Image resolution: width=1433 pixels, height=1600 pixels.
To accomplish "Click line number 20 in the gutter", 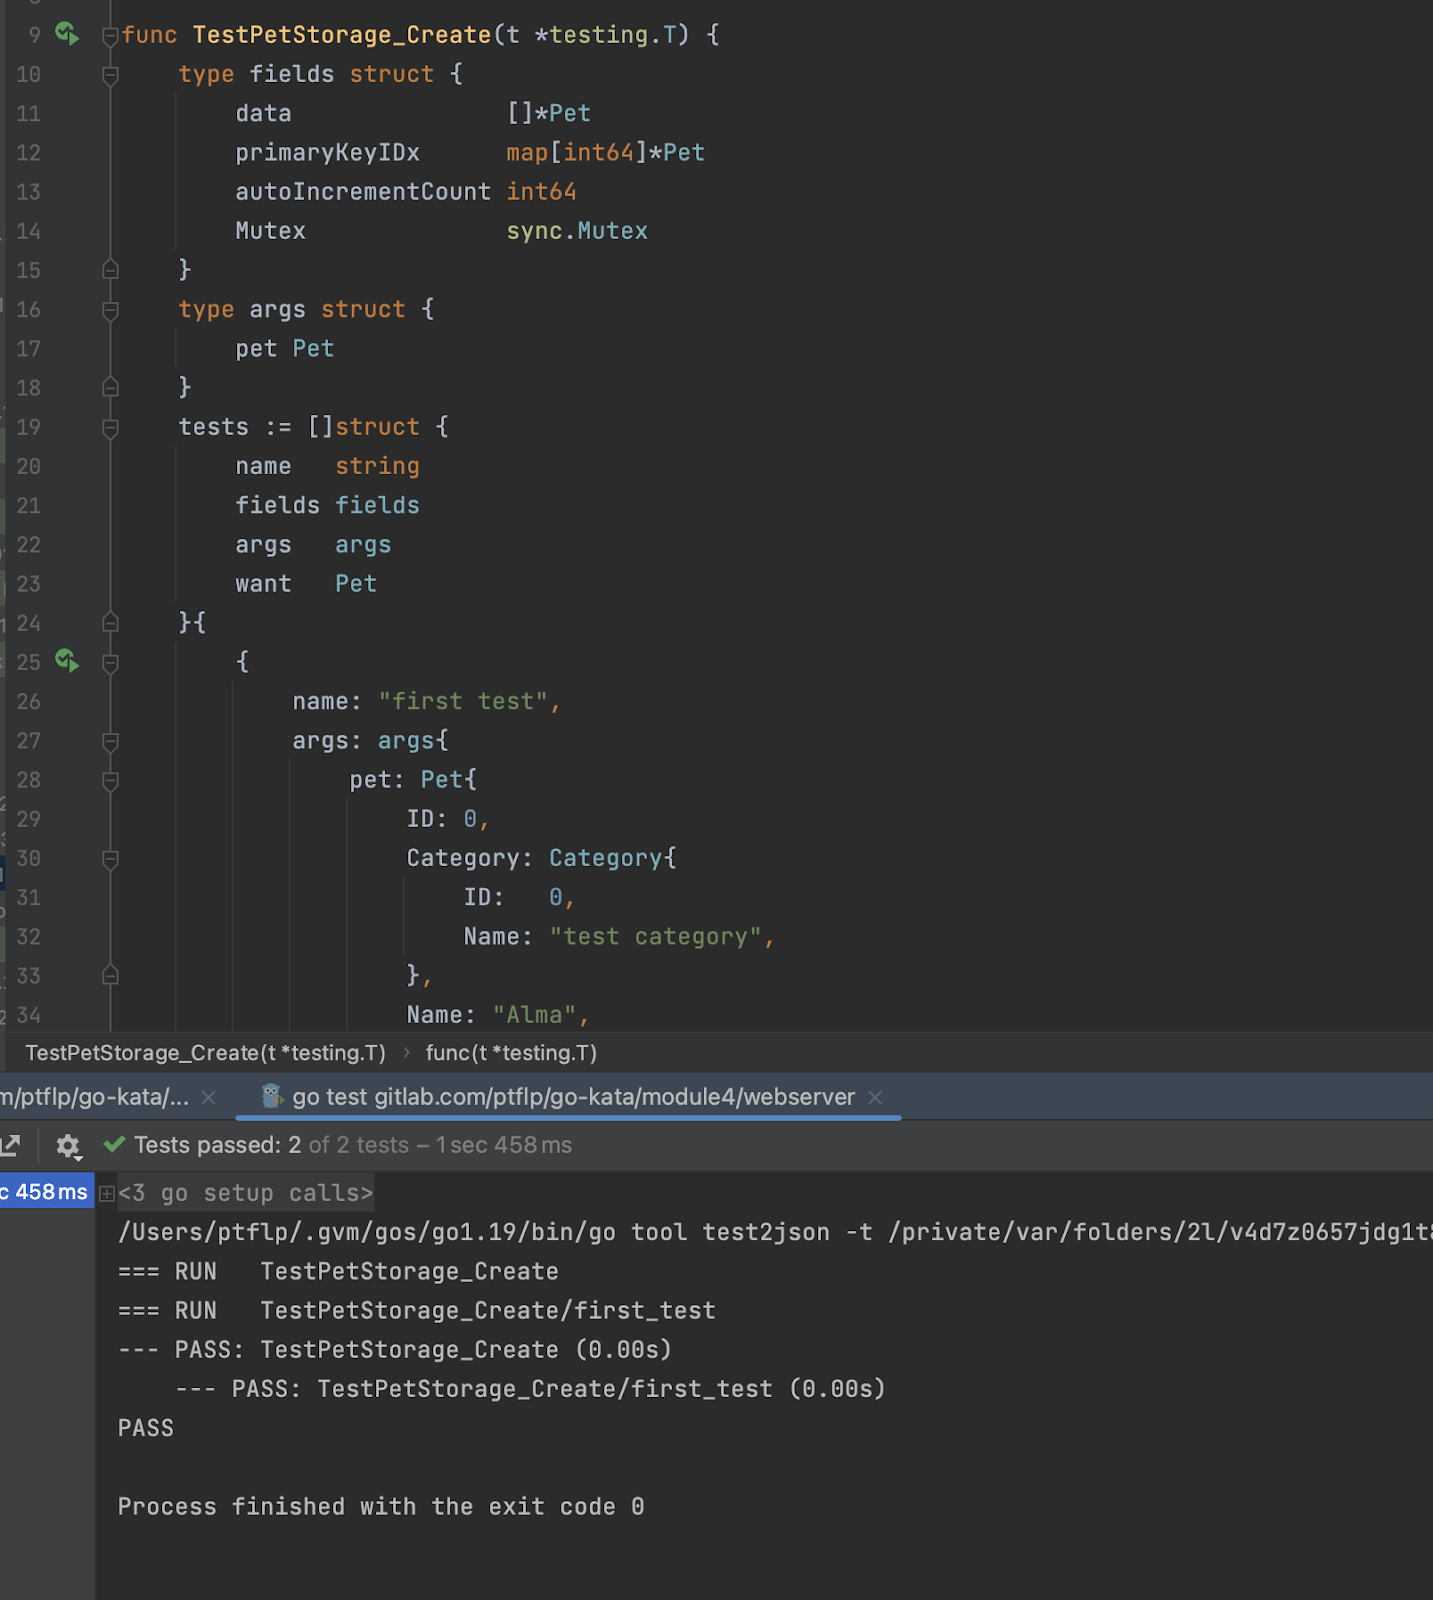I will (x=29, y=467).
